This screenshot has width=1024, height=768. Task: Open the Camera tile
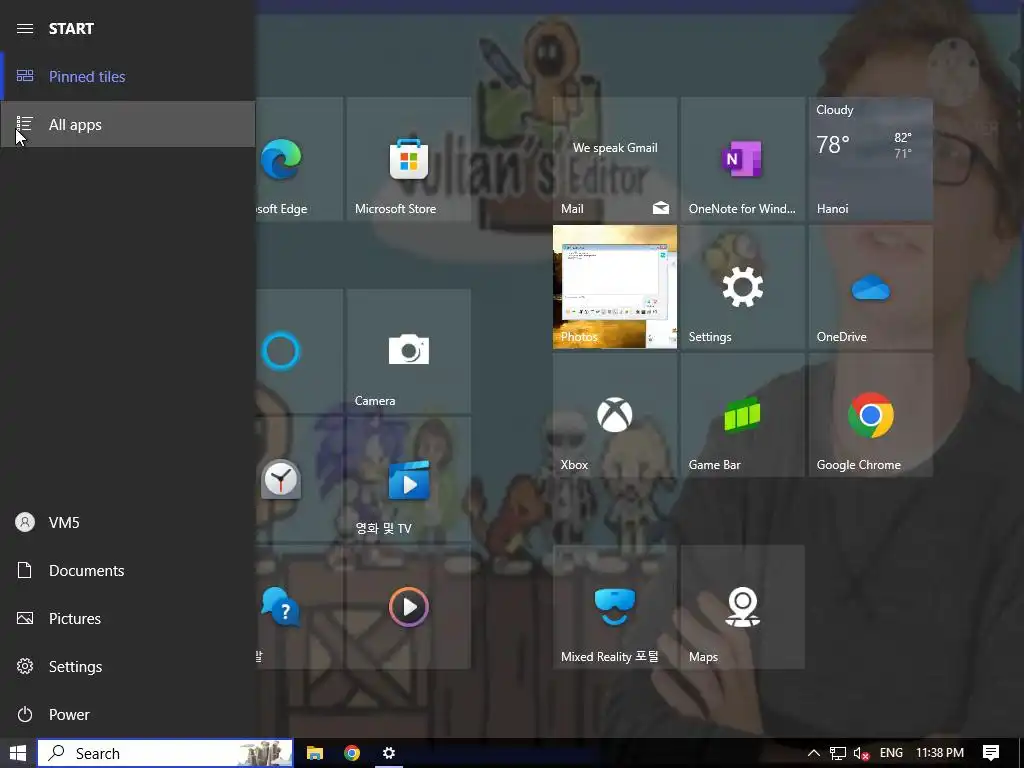tap(409, 351)
